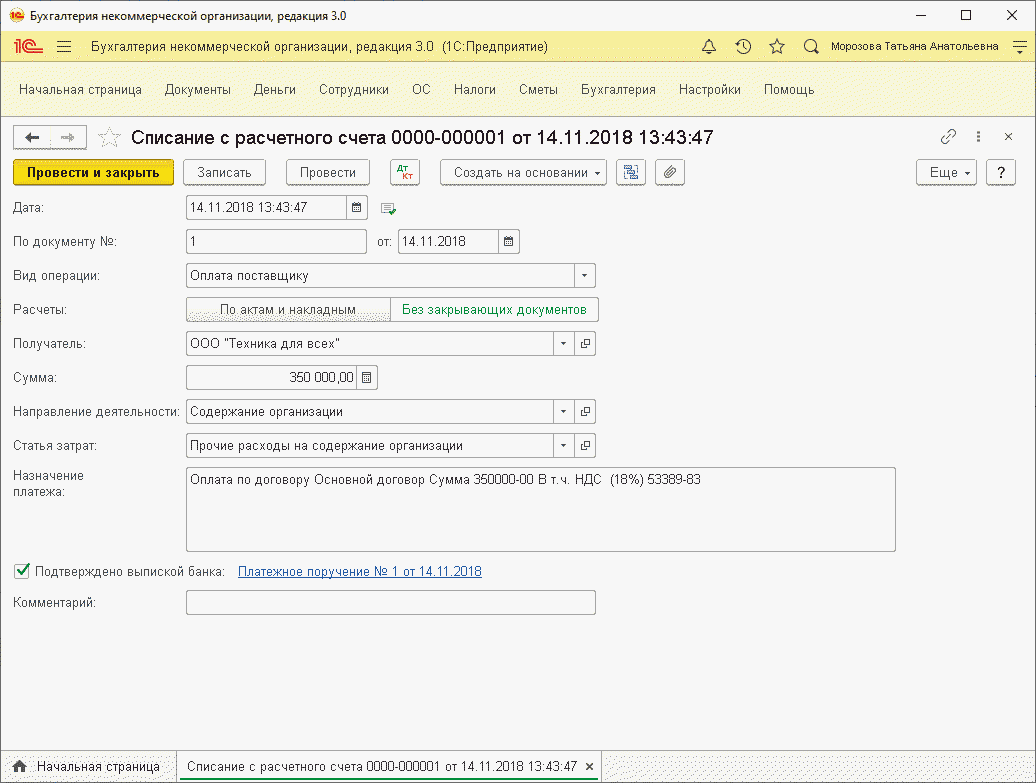Expand the Вид операции dropdown

(584, 276)
